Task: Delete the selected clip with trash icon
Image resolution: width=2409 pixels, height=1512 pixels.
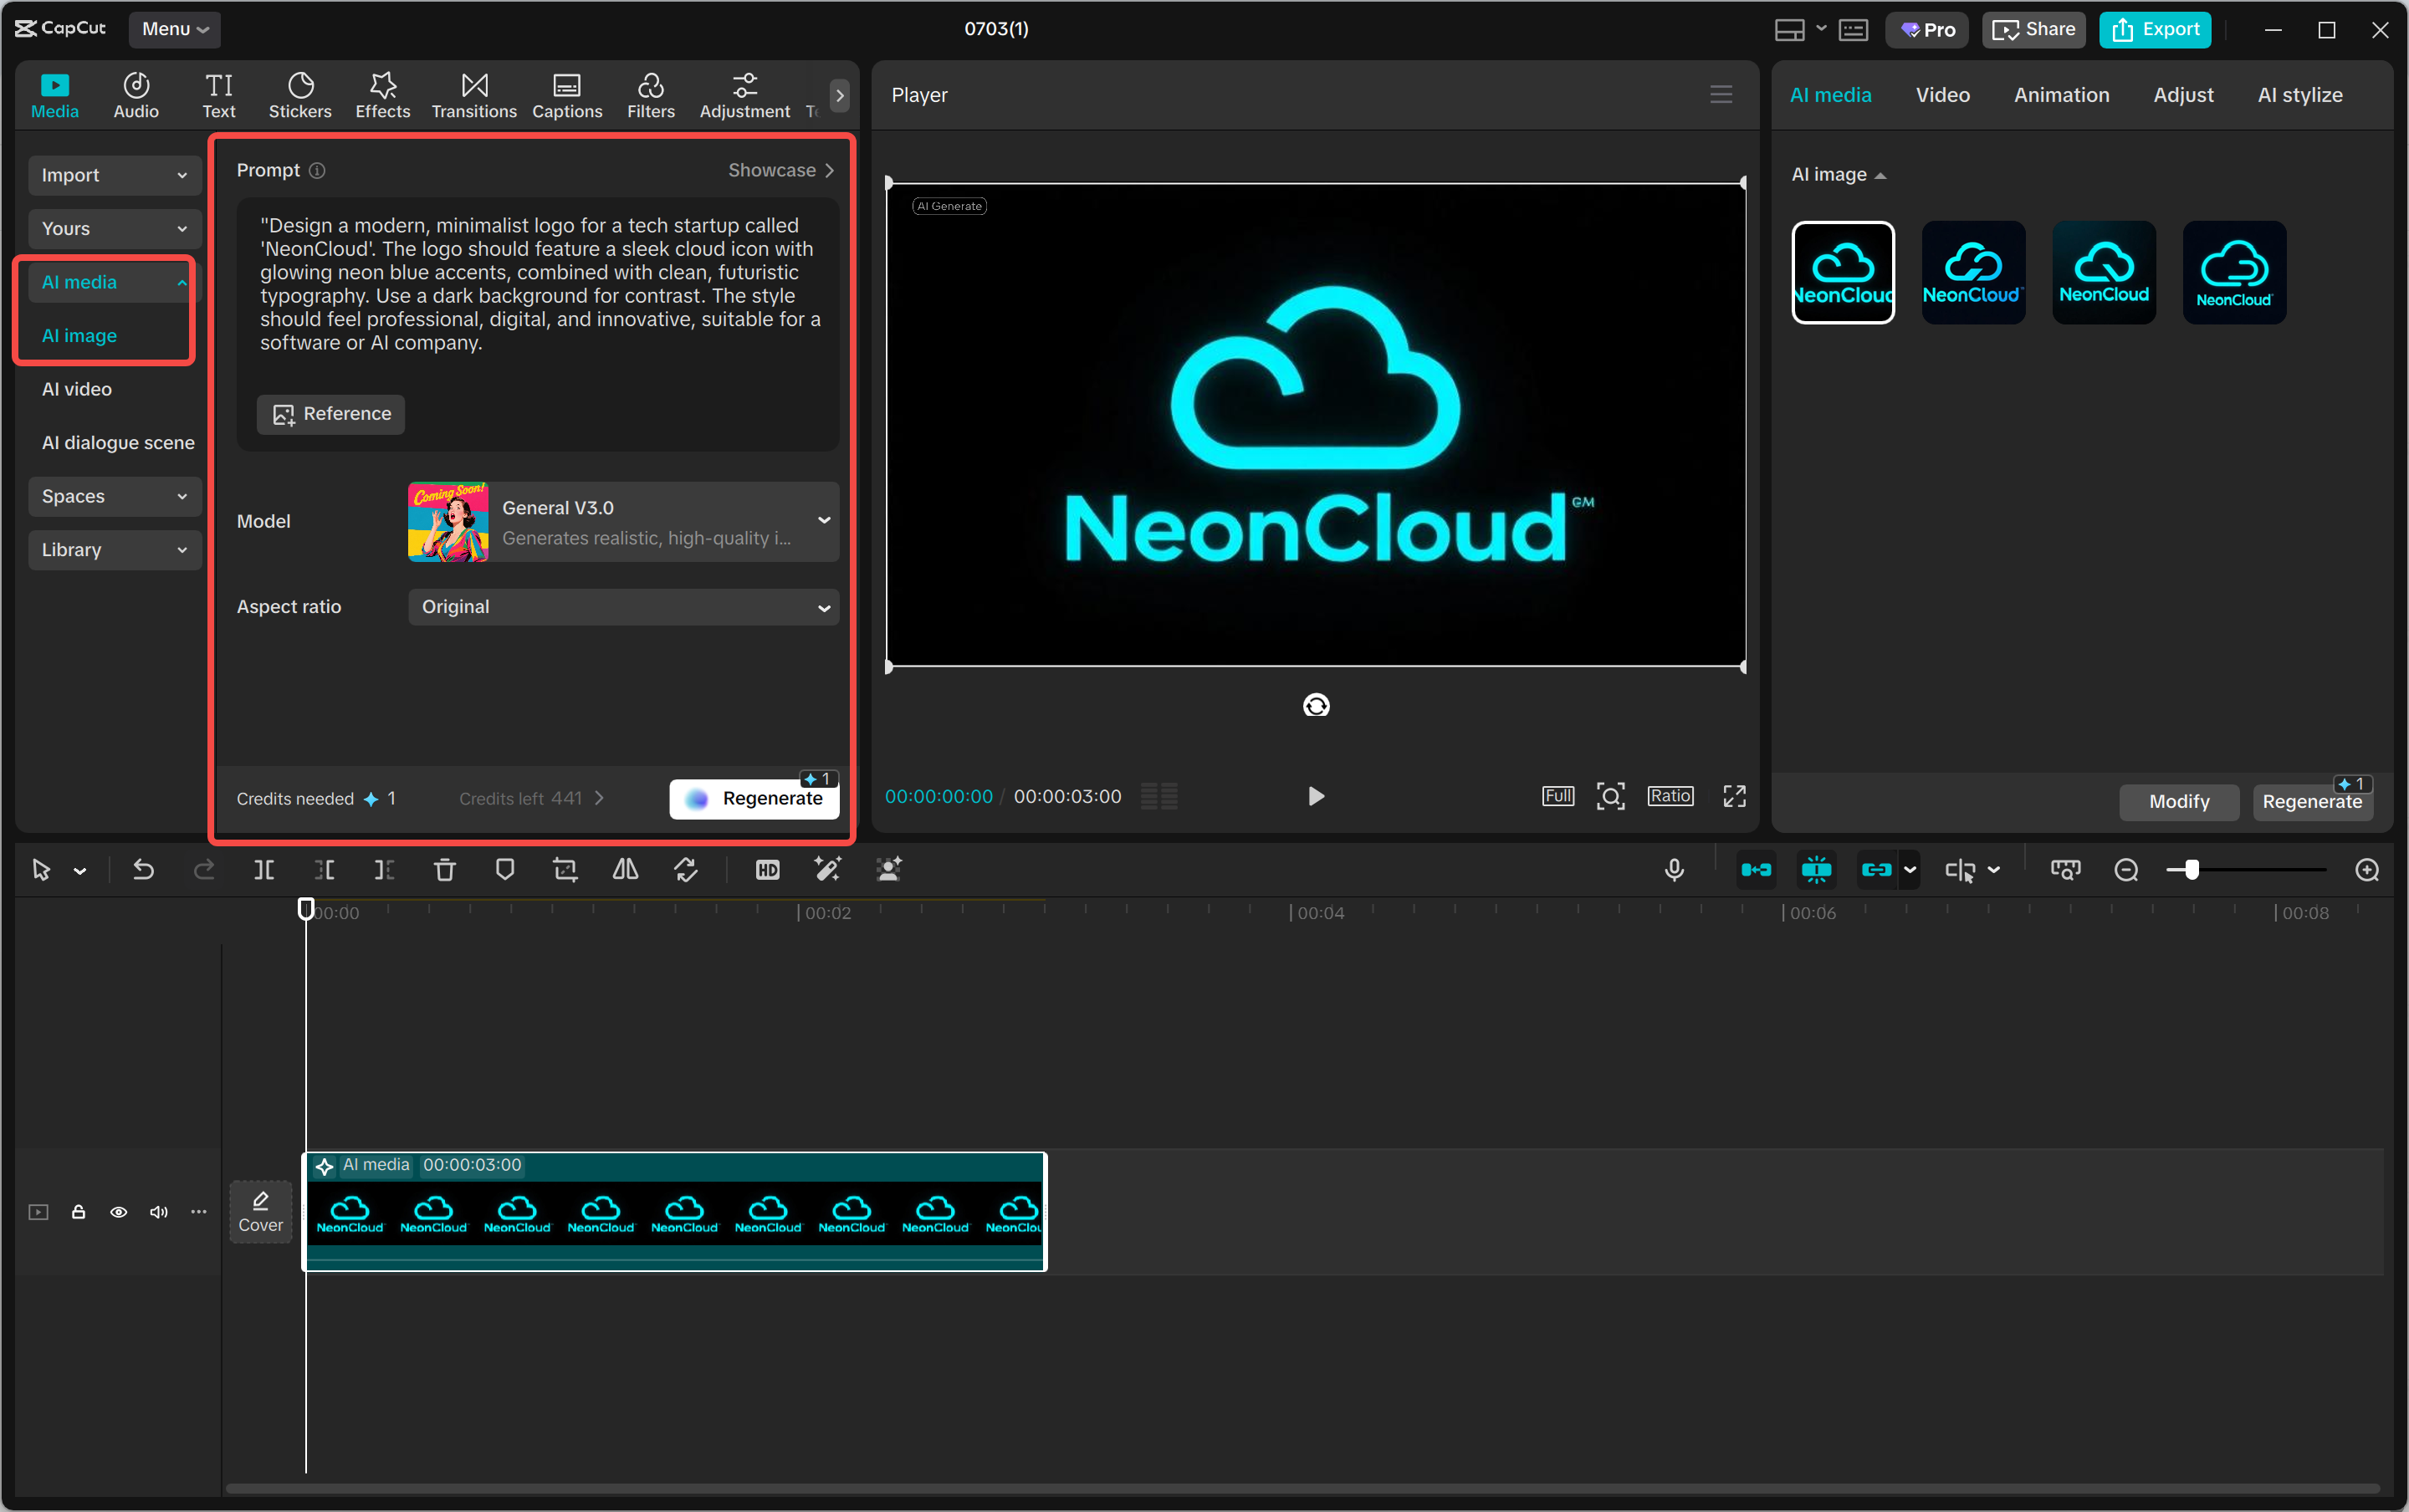Action: (445, 870)
